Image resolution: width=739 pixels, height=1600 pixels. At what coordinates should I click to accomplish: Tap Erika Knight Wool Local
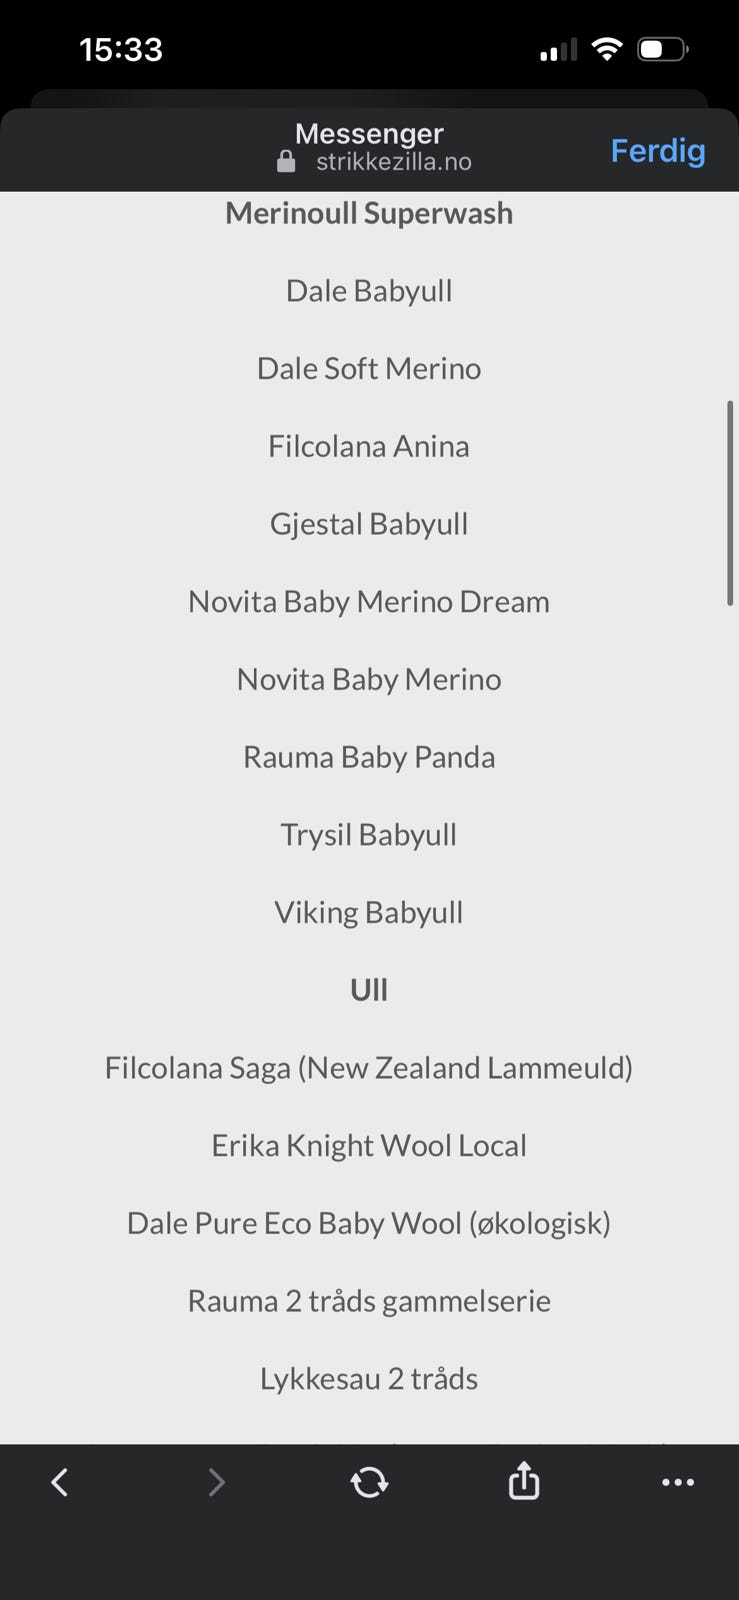tap(369, 1146)
